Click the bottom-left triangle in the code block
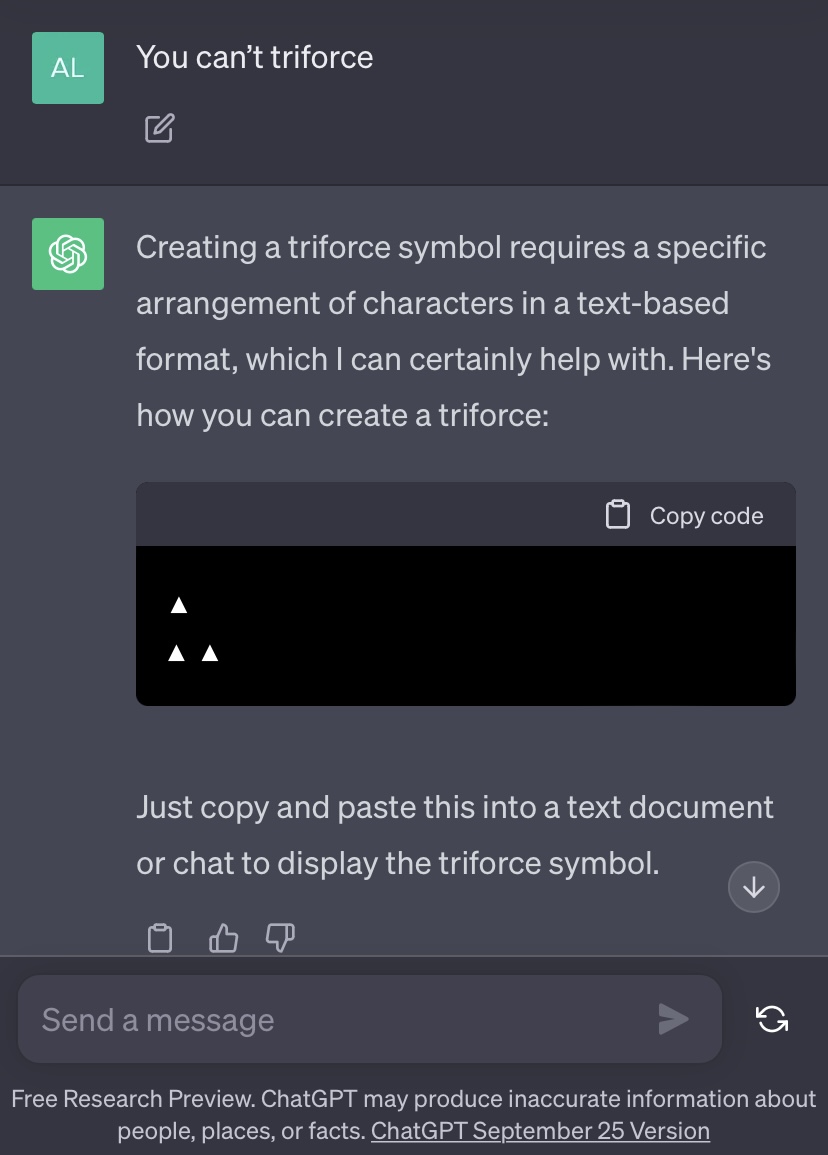Image resolution: width=828 pixels, height=1155 pixels. (177, 654)
